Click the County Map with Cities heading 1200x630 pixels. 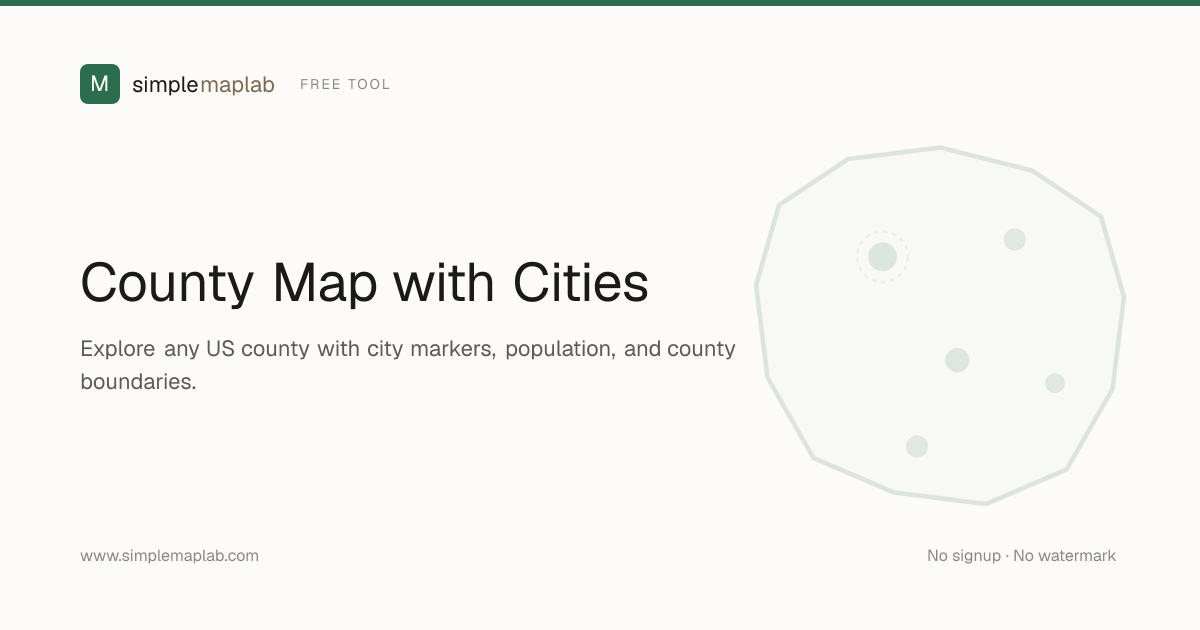[x=365, y=282]
